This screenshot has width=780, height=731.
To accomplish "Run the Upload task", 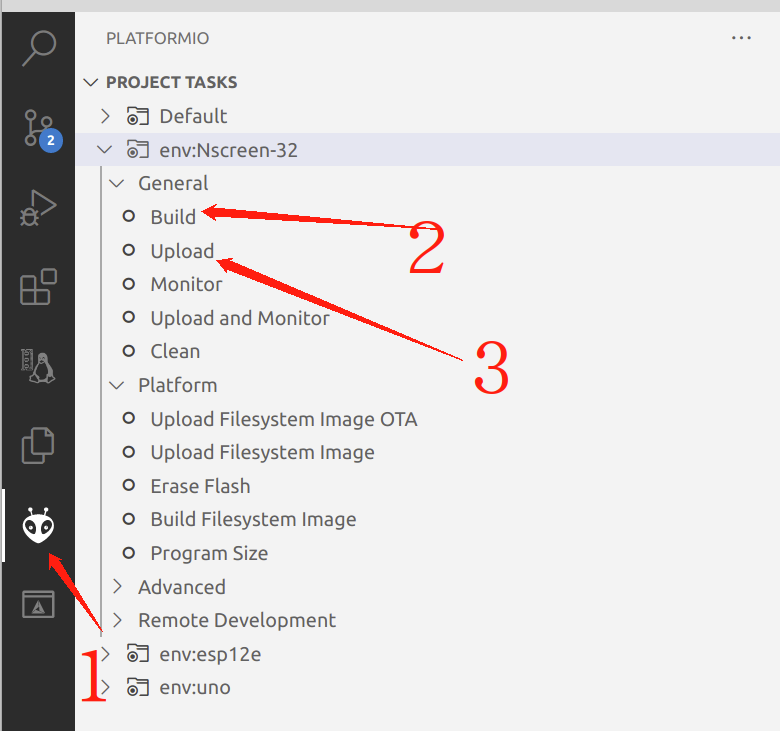I will [x=182, y=250].
